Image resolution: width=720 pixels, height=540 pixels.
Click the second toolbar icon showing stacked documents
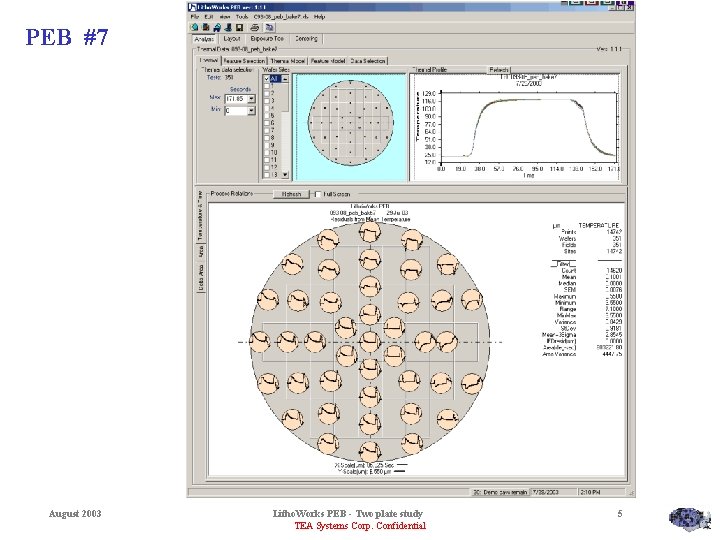(x=206, y=28)
